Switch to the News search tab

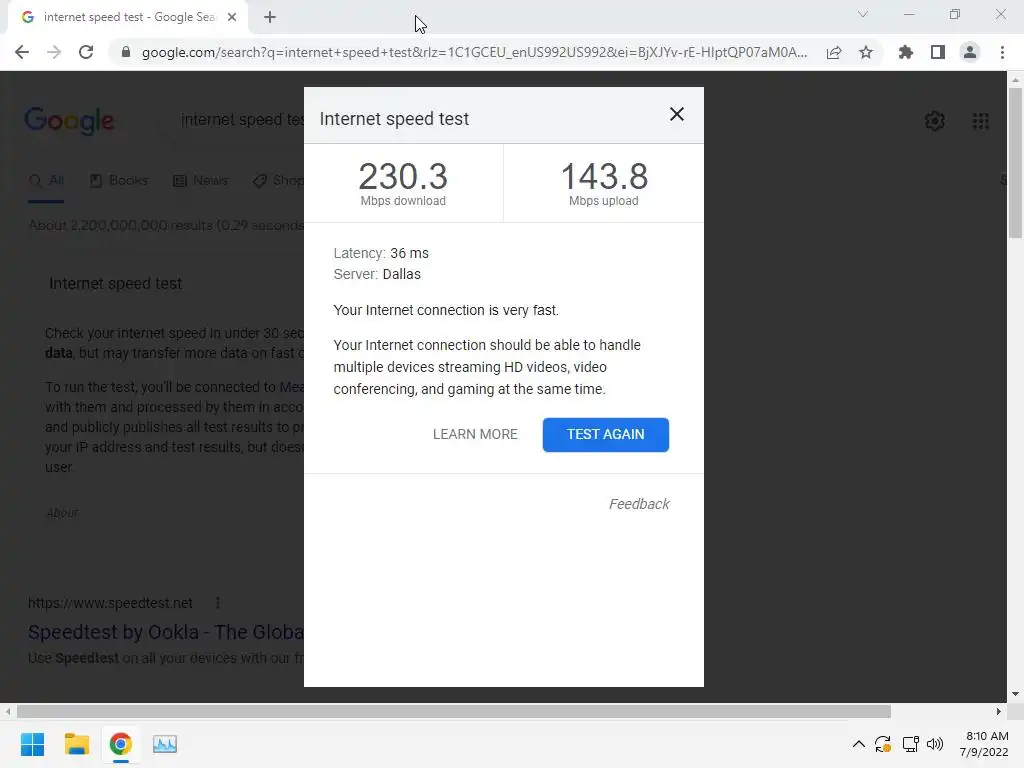pyautogui.click(x=200, y=180)
